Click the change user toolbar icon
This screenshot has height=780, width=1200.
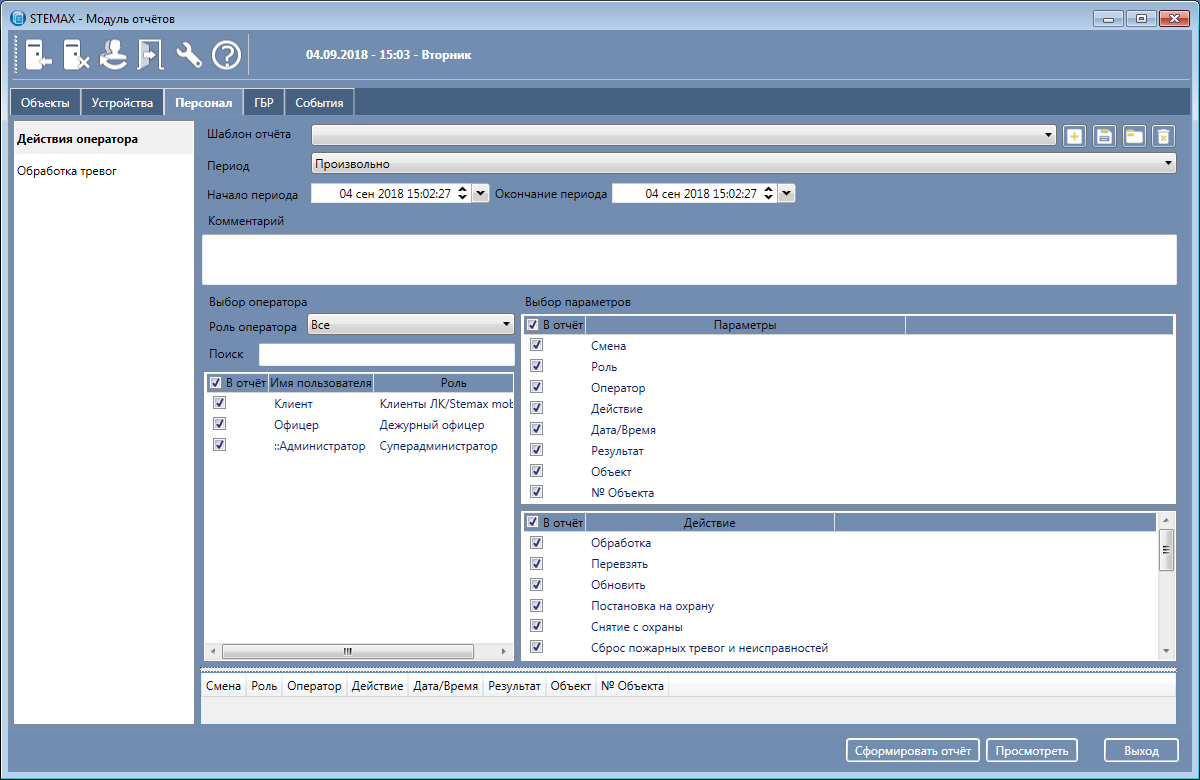[x=114, y=55]
